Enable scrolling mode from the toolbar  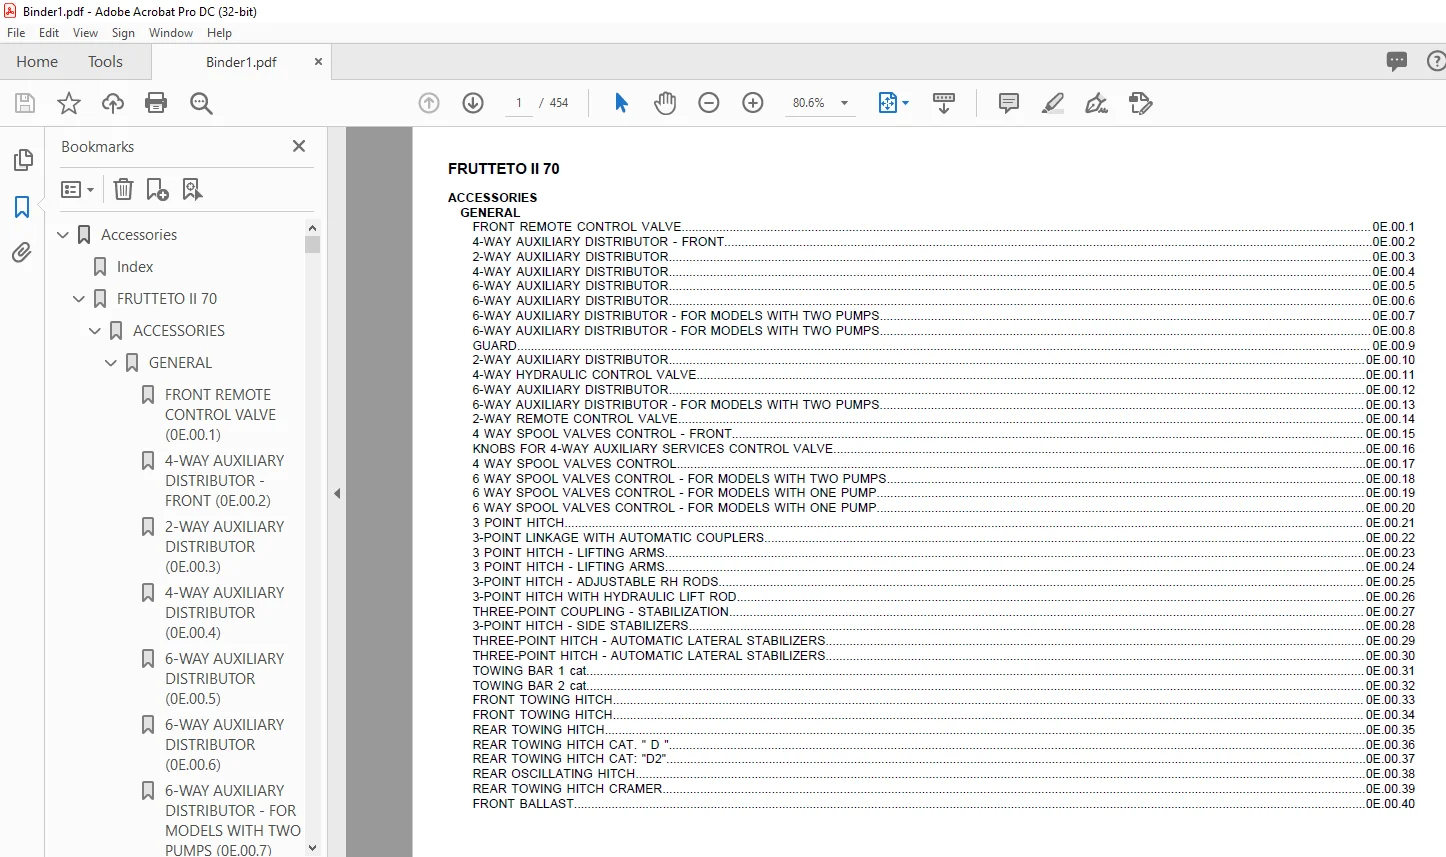[x=943, y=103]
